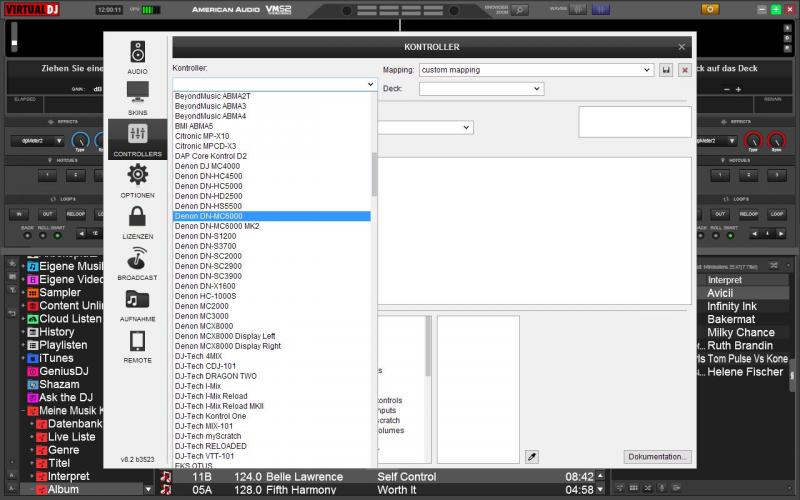Click right deck RELOOP button

(x=748, y=214)
